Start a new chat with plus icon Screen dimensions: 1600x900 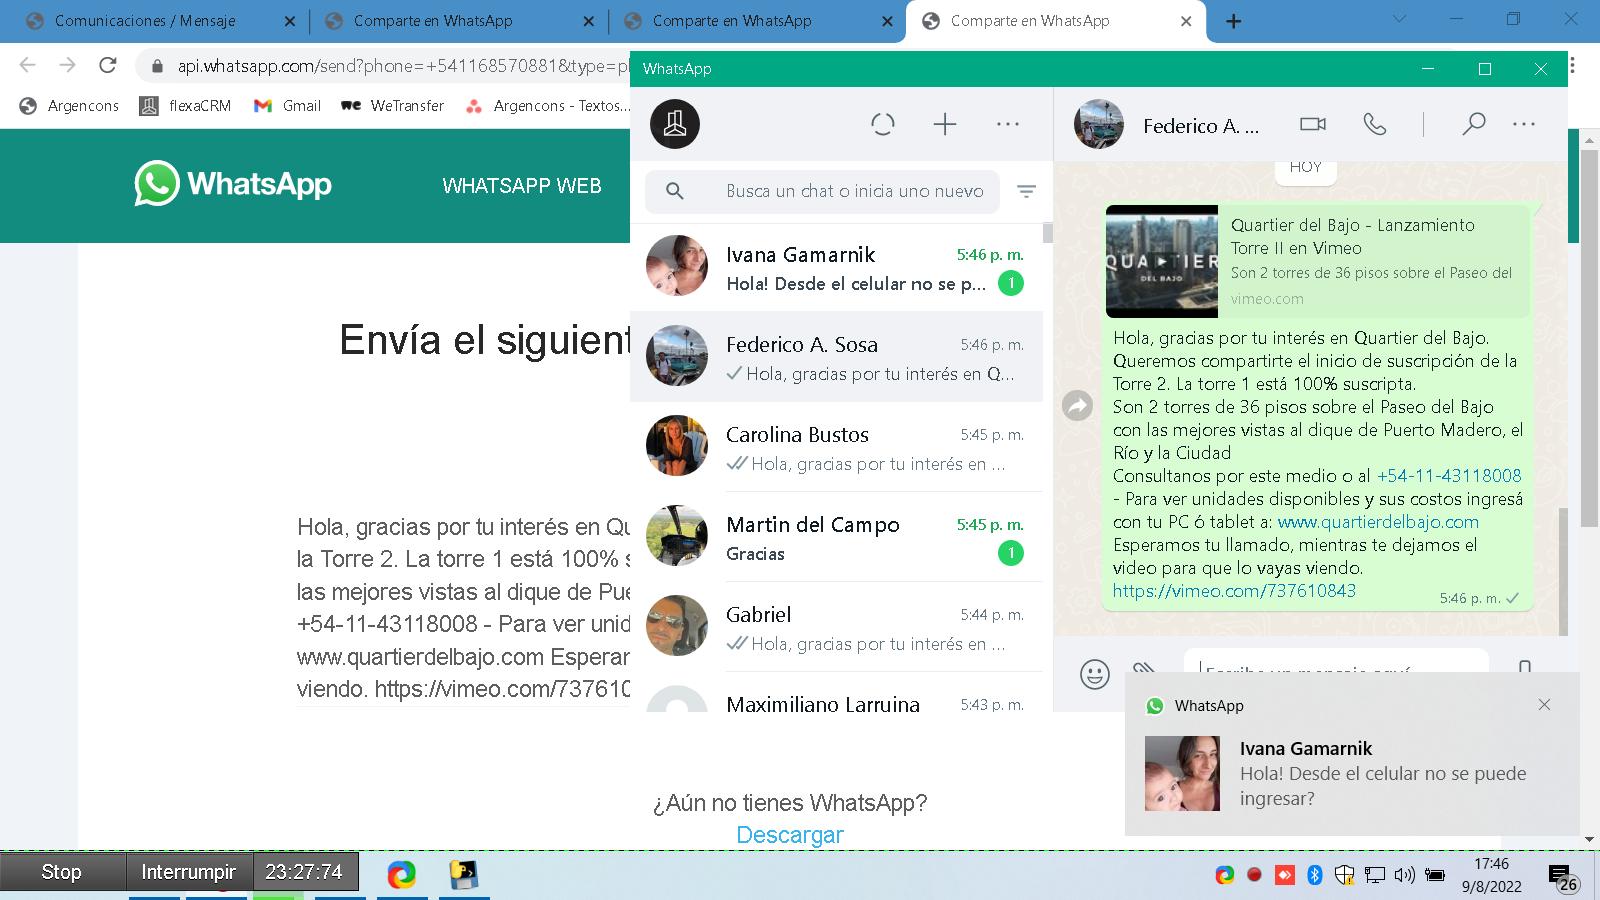pyautogui.click(x=945, y=124)
